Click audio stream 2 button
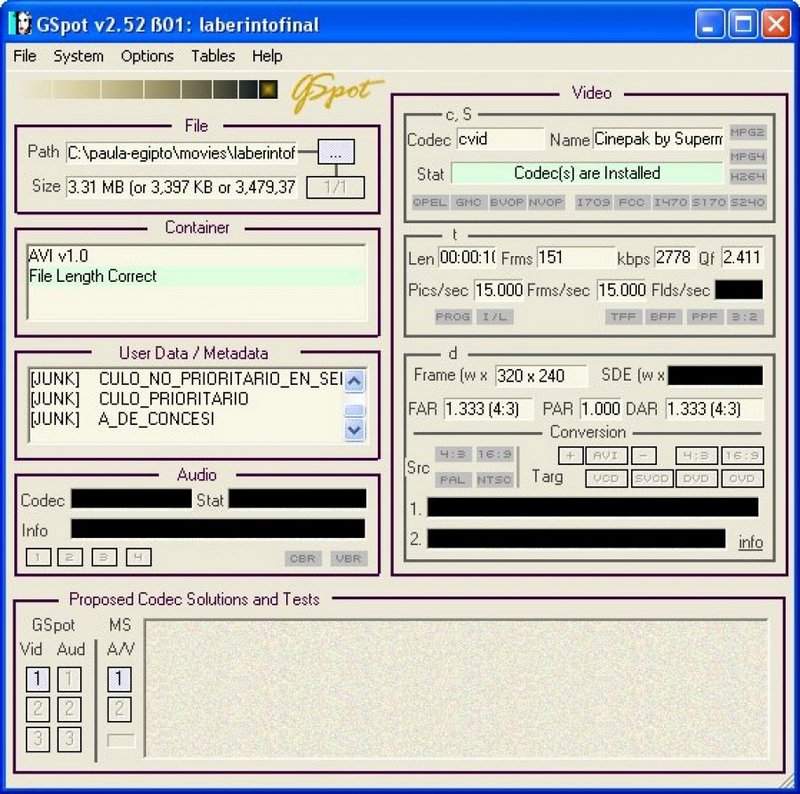Image resolution: width=800 pixels, height=794 pixels. pyautogui.click(x=70, y=557)
